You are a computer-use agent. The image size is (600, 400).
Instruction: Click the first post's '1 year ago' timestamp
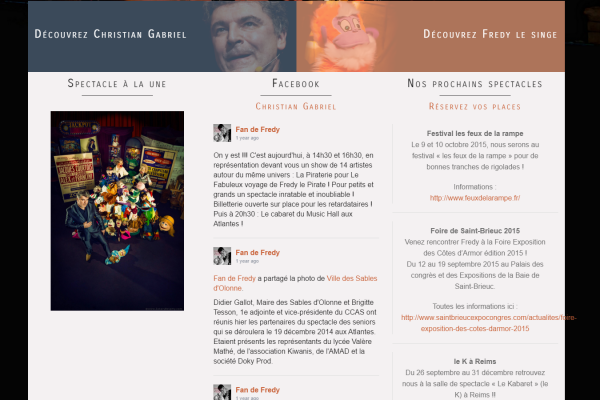pyautogui.click(x=247, y=138)
